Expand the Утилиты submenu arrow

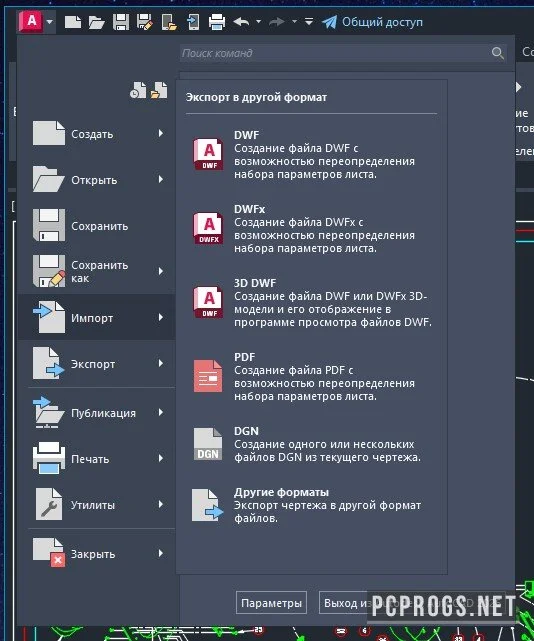[x=161, y=504]
